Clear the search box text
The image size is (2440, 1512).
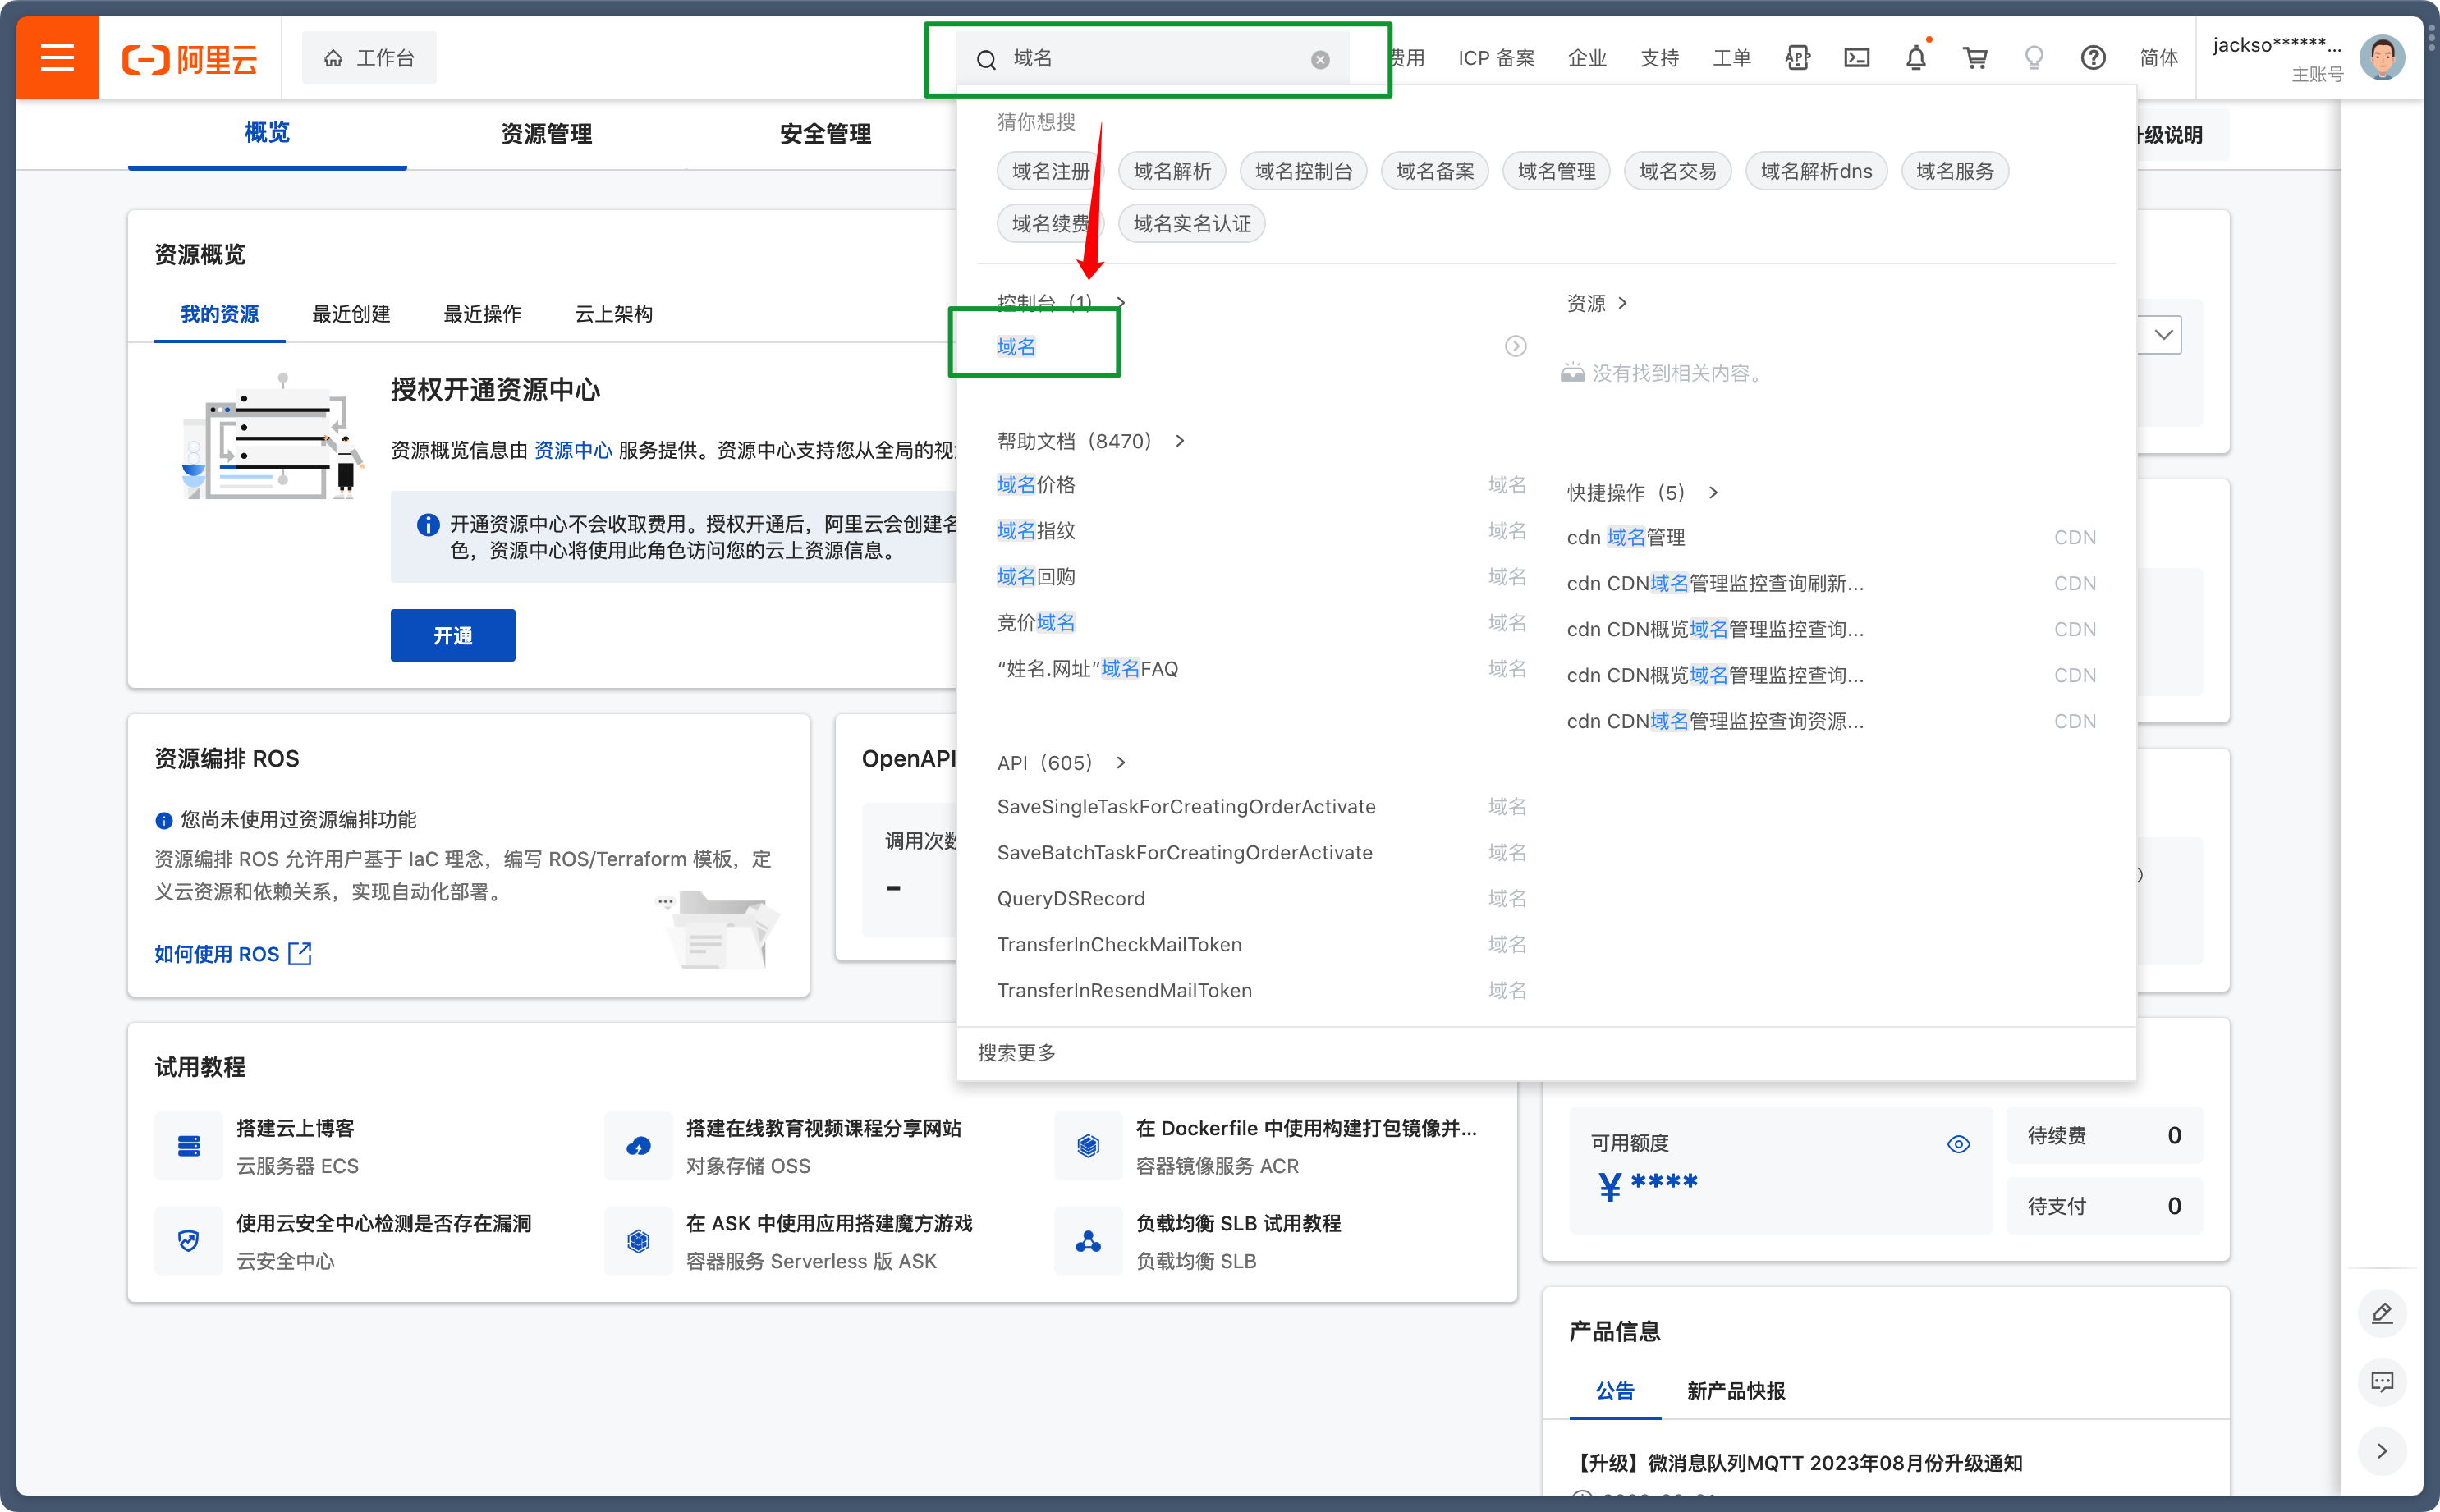click(x=1320, y=60)
